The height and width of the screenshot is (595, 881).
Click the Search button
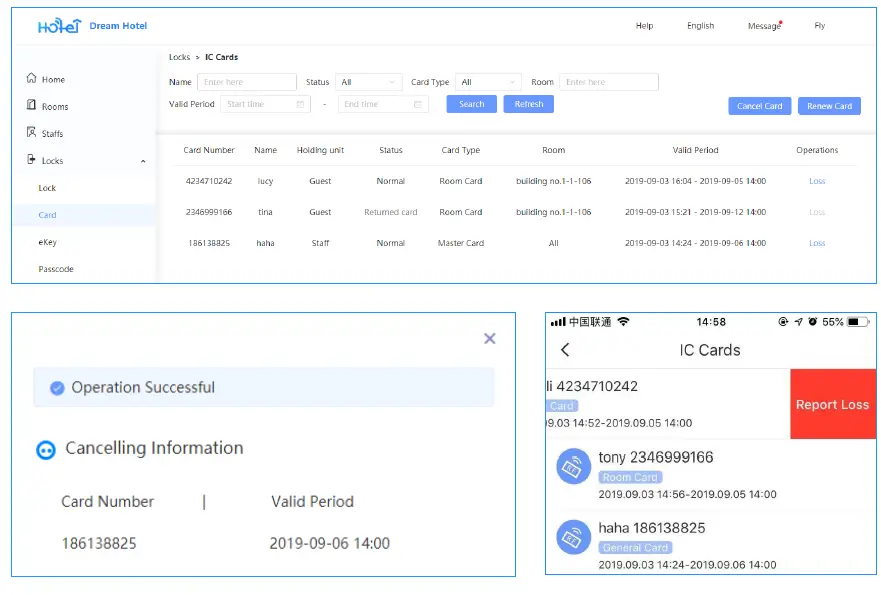pyautogui.click(x=471, y=104)
